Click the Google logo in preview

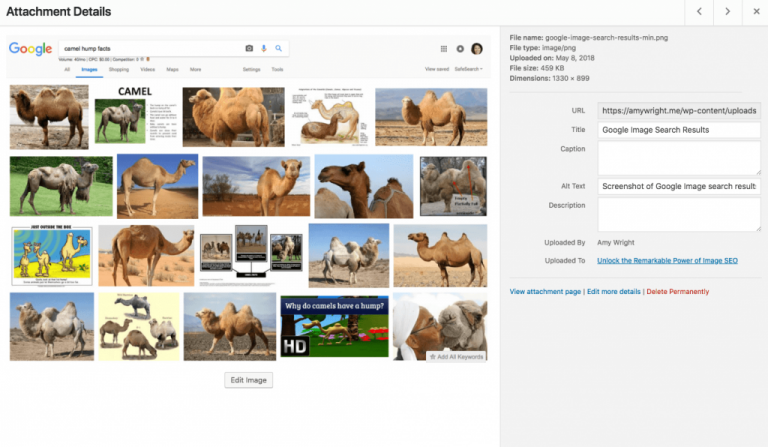pyautogui.click(x=30, y=48)
